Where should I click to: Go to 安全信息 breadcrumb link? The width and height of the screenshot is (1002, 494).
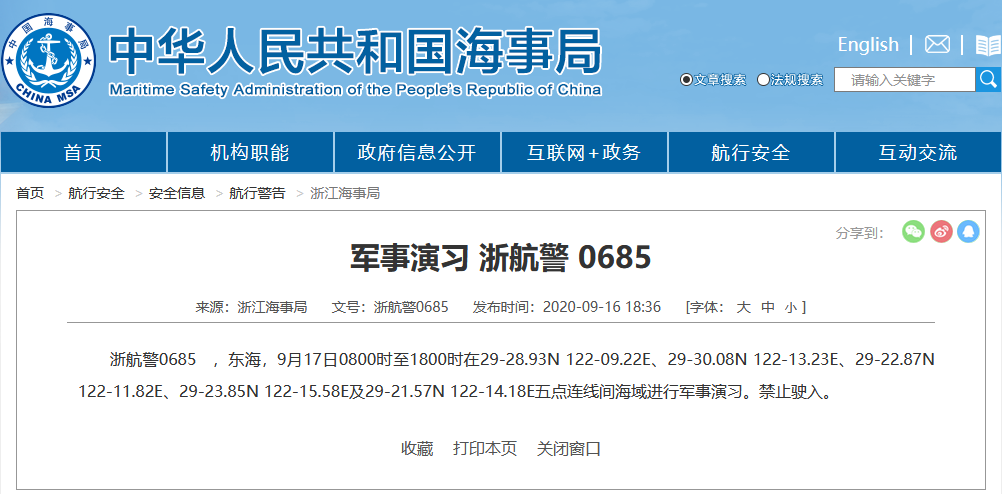[x=177, y=193]
